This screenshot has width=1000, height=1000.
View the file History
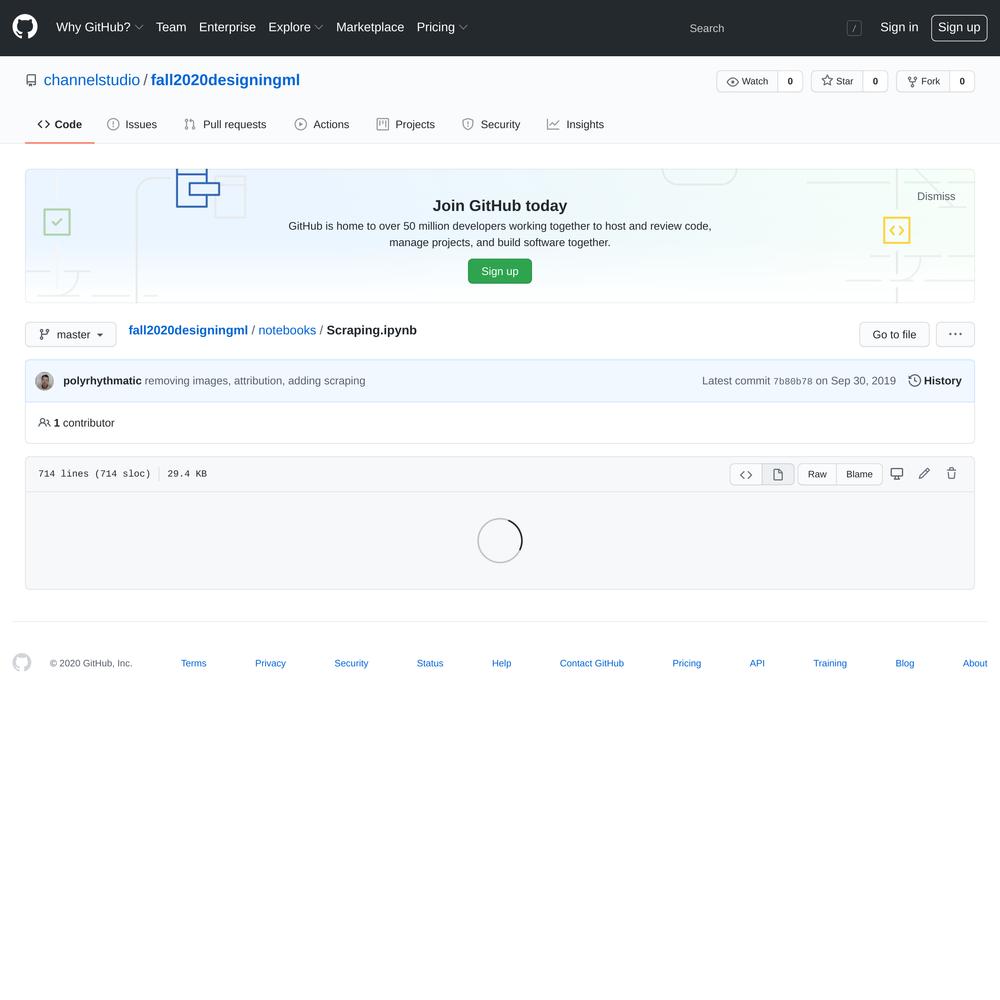coord(935,381)
